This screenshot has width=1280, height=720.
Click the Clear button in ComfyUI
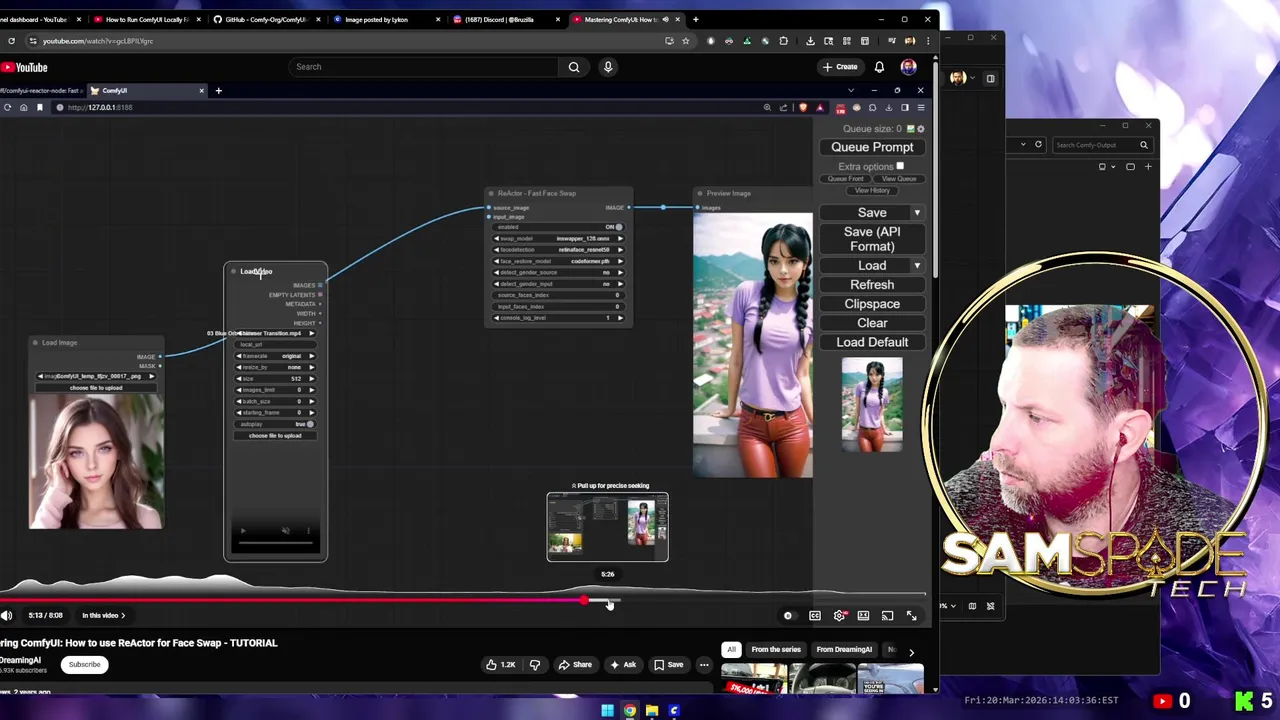pyautogui.click(x=872, y=323)
